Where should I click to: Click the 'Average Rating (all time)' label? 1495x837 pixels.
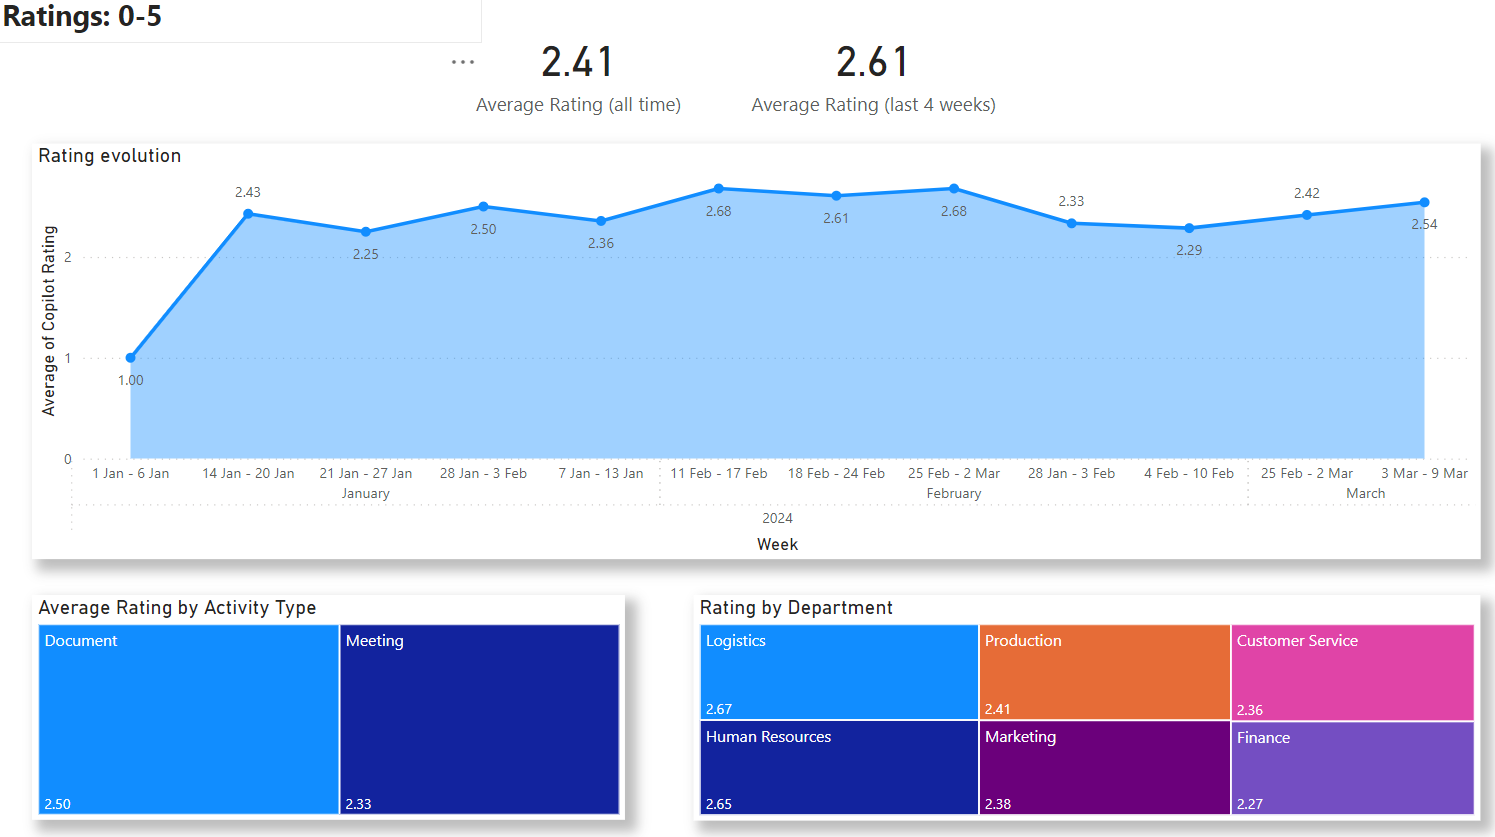(578, 105)
